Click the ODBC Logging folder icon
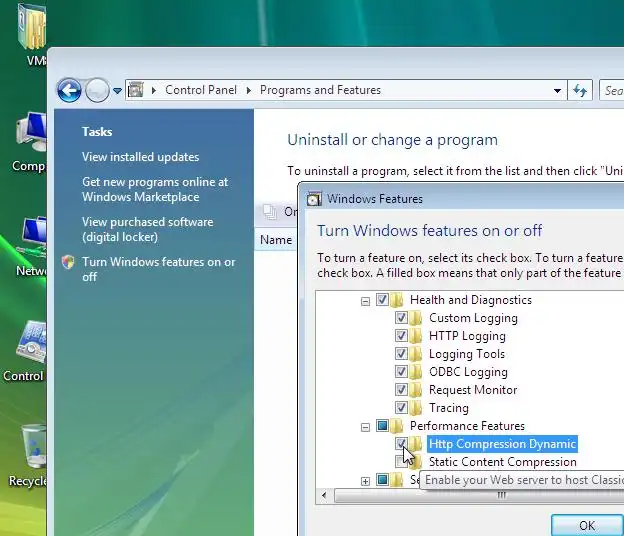 (x=415, y=372)
